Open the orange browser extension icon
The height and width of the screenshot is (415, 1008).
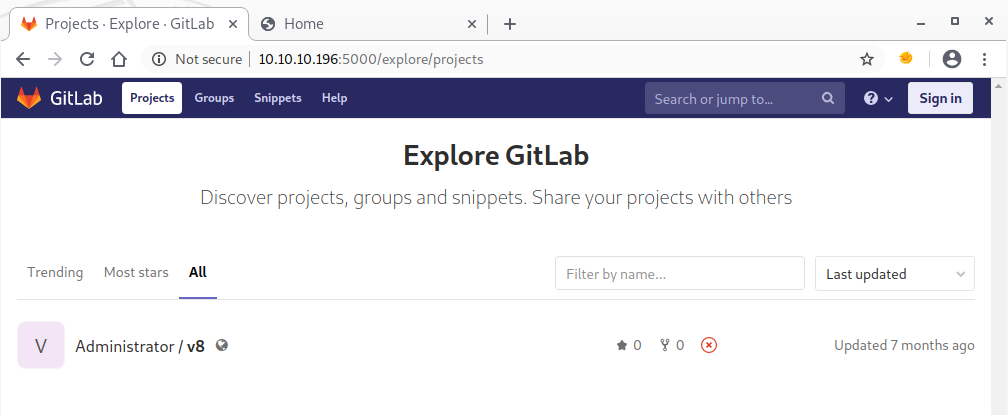tap(906, 58)
